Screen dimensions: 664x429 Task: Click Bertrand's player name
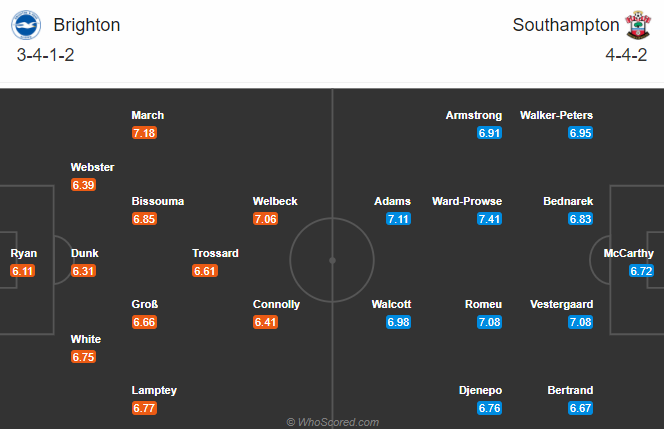(x=570, y=390)
